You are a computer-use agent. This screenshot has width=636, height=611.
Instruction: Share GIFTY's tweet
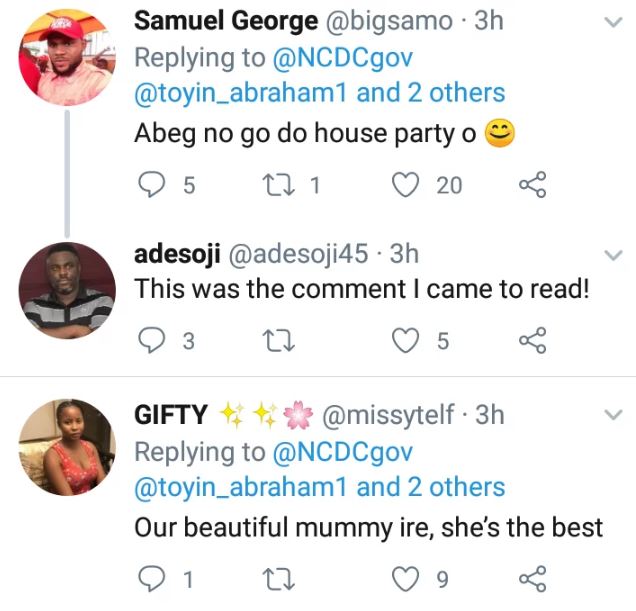[x=532, y=578]
